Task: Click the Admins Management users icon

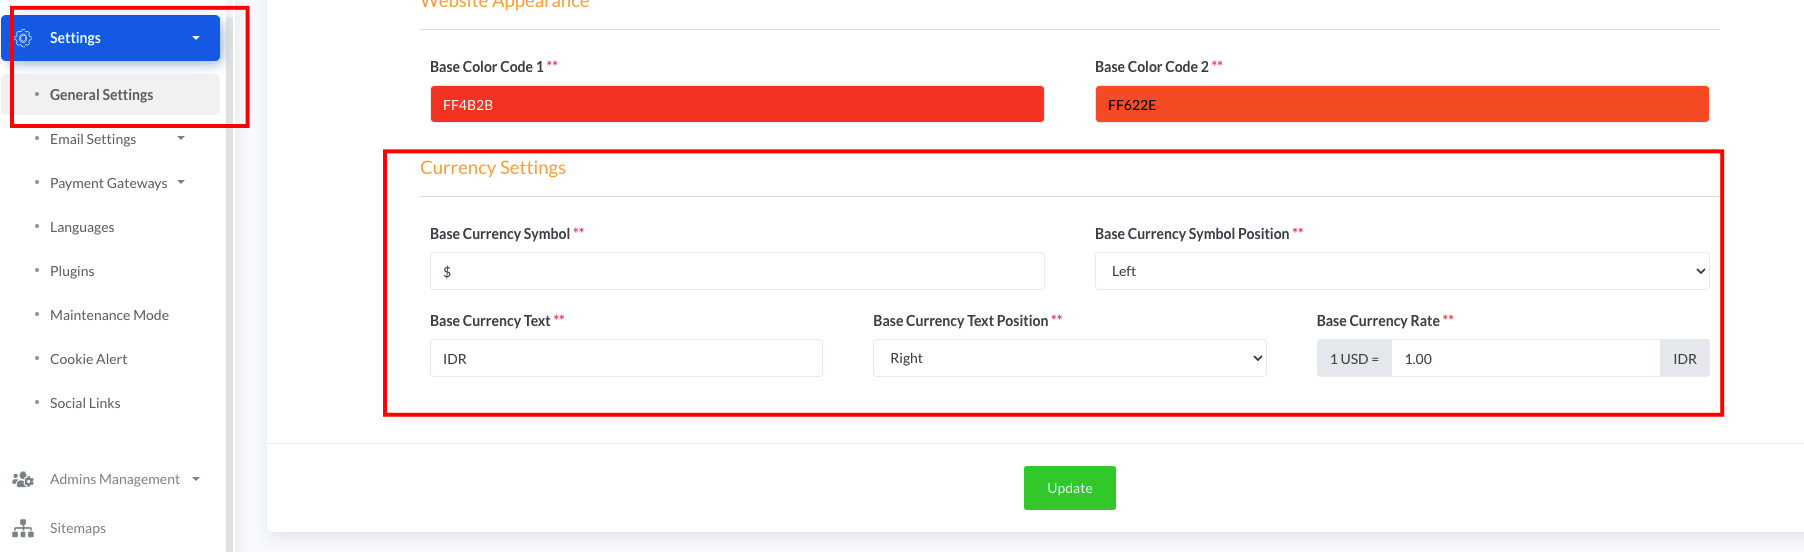Action: [x=23, y=480]
